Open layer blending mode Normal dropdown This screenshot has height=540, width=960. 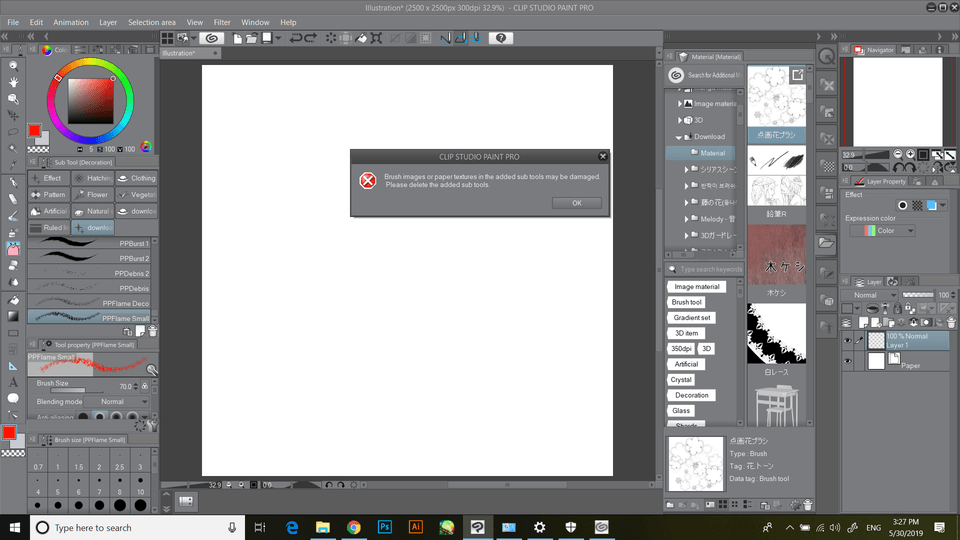[870, 295]
